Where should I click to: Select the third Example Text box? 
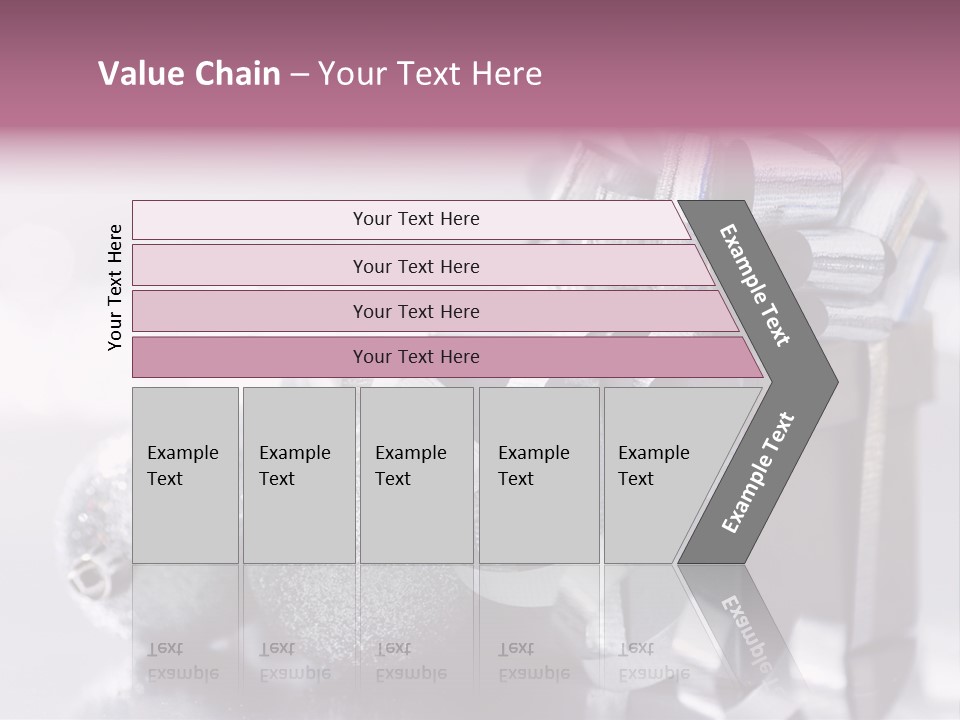[415, 475]
